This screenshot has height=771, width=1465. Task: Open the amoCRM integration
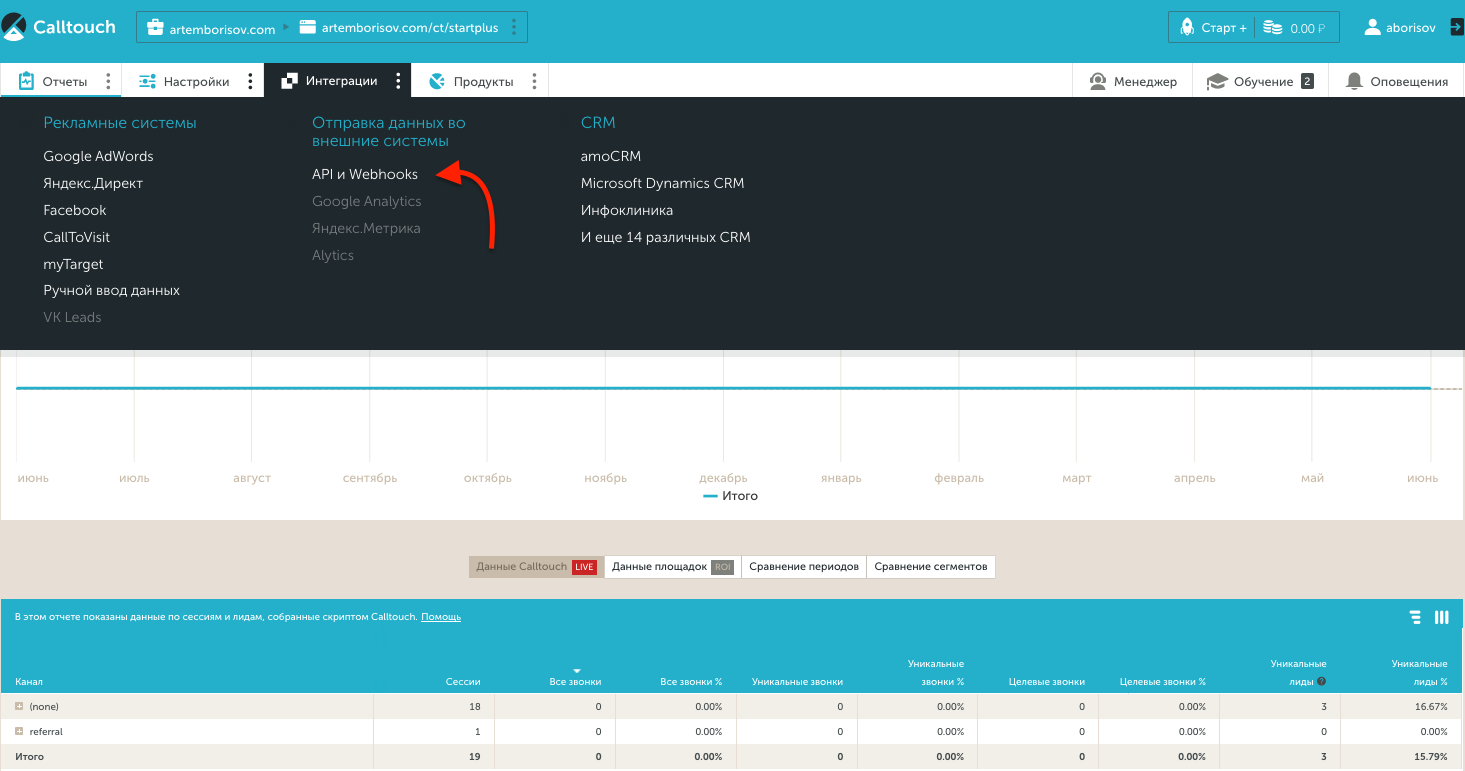click(x=611, y=156)
